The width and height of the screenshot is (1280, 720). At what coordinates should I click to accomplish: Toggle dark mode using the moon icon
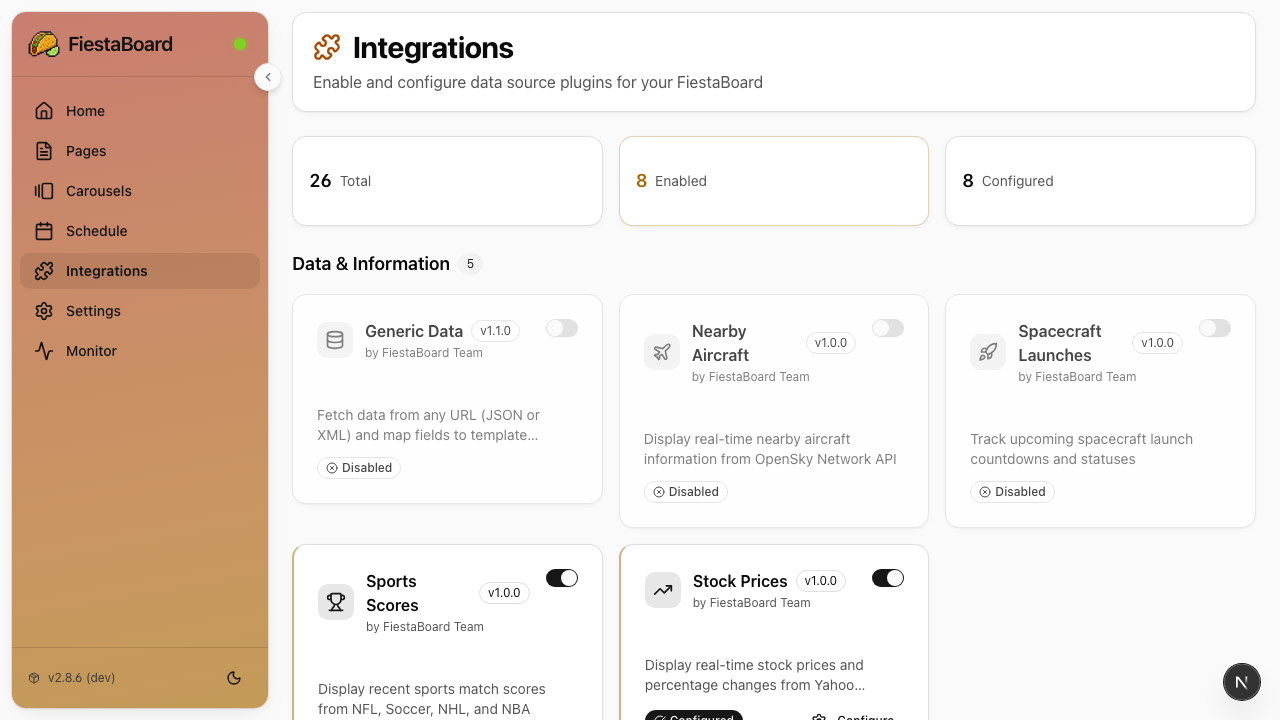click(234, 678)
